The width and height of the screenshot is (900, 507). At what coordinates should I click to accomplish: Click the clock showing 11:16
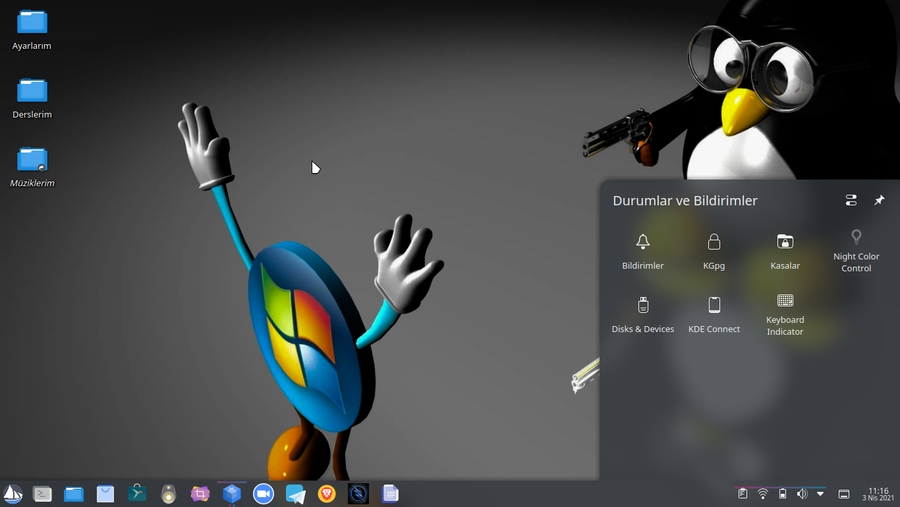click(x=878, y=494)
